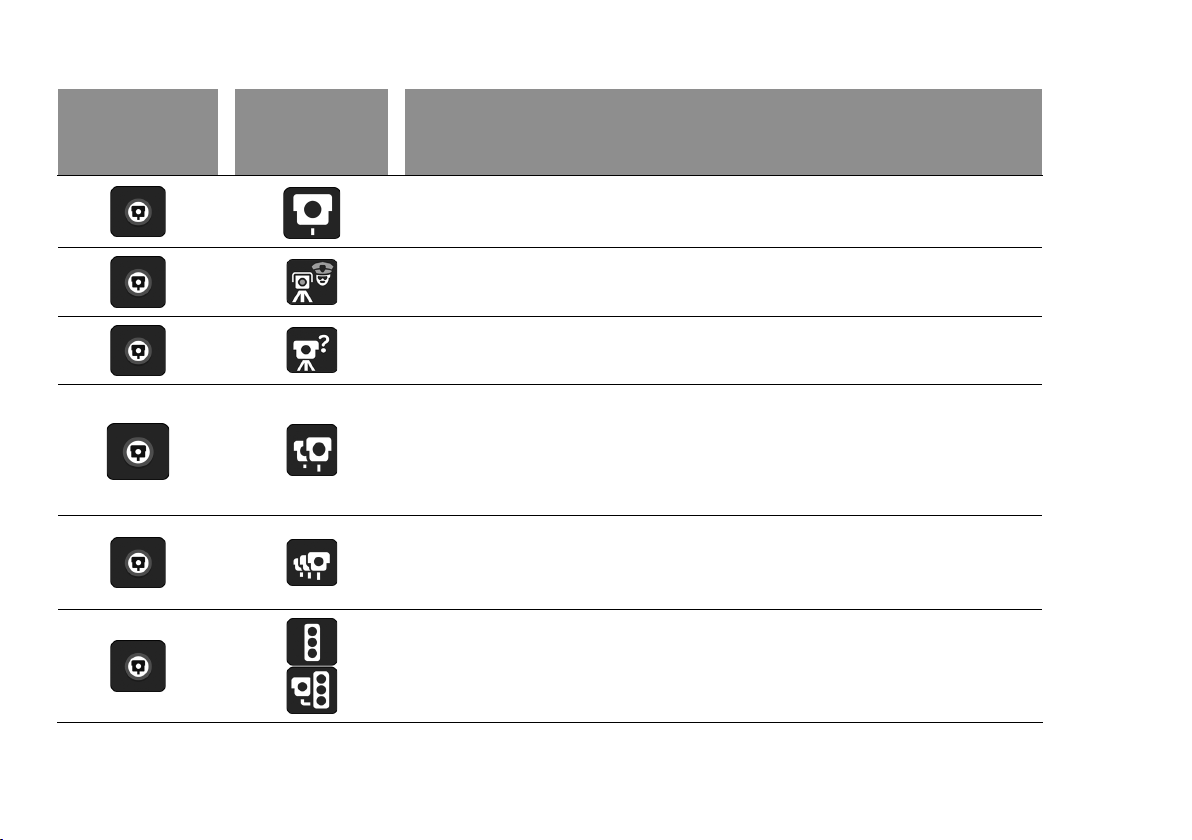Click the wide gray header cell

723,132
